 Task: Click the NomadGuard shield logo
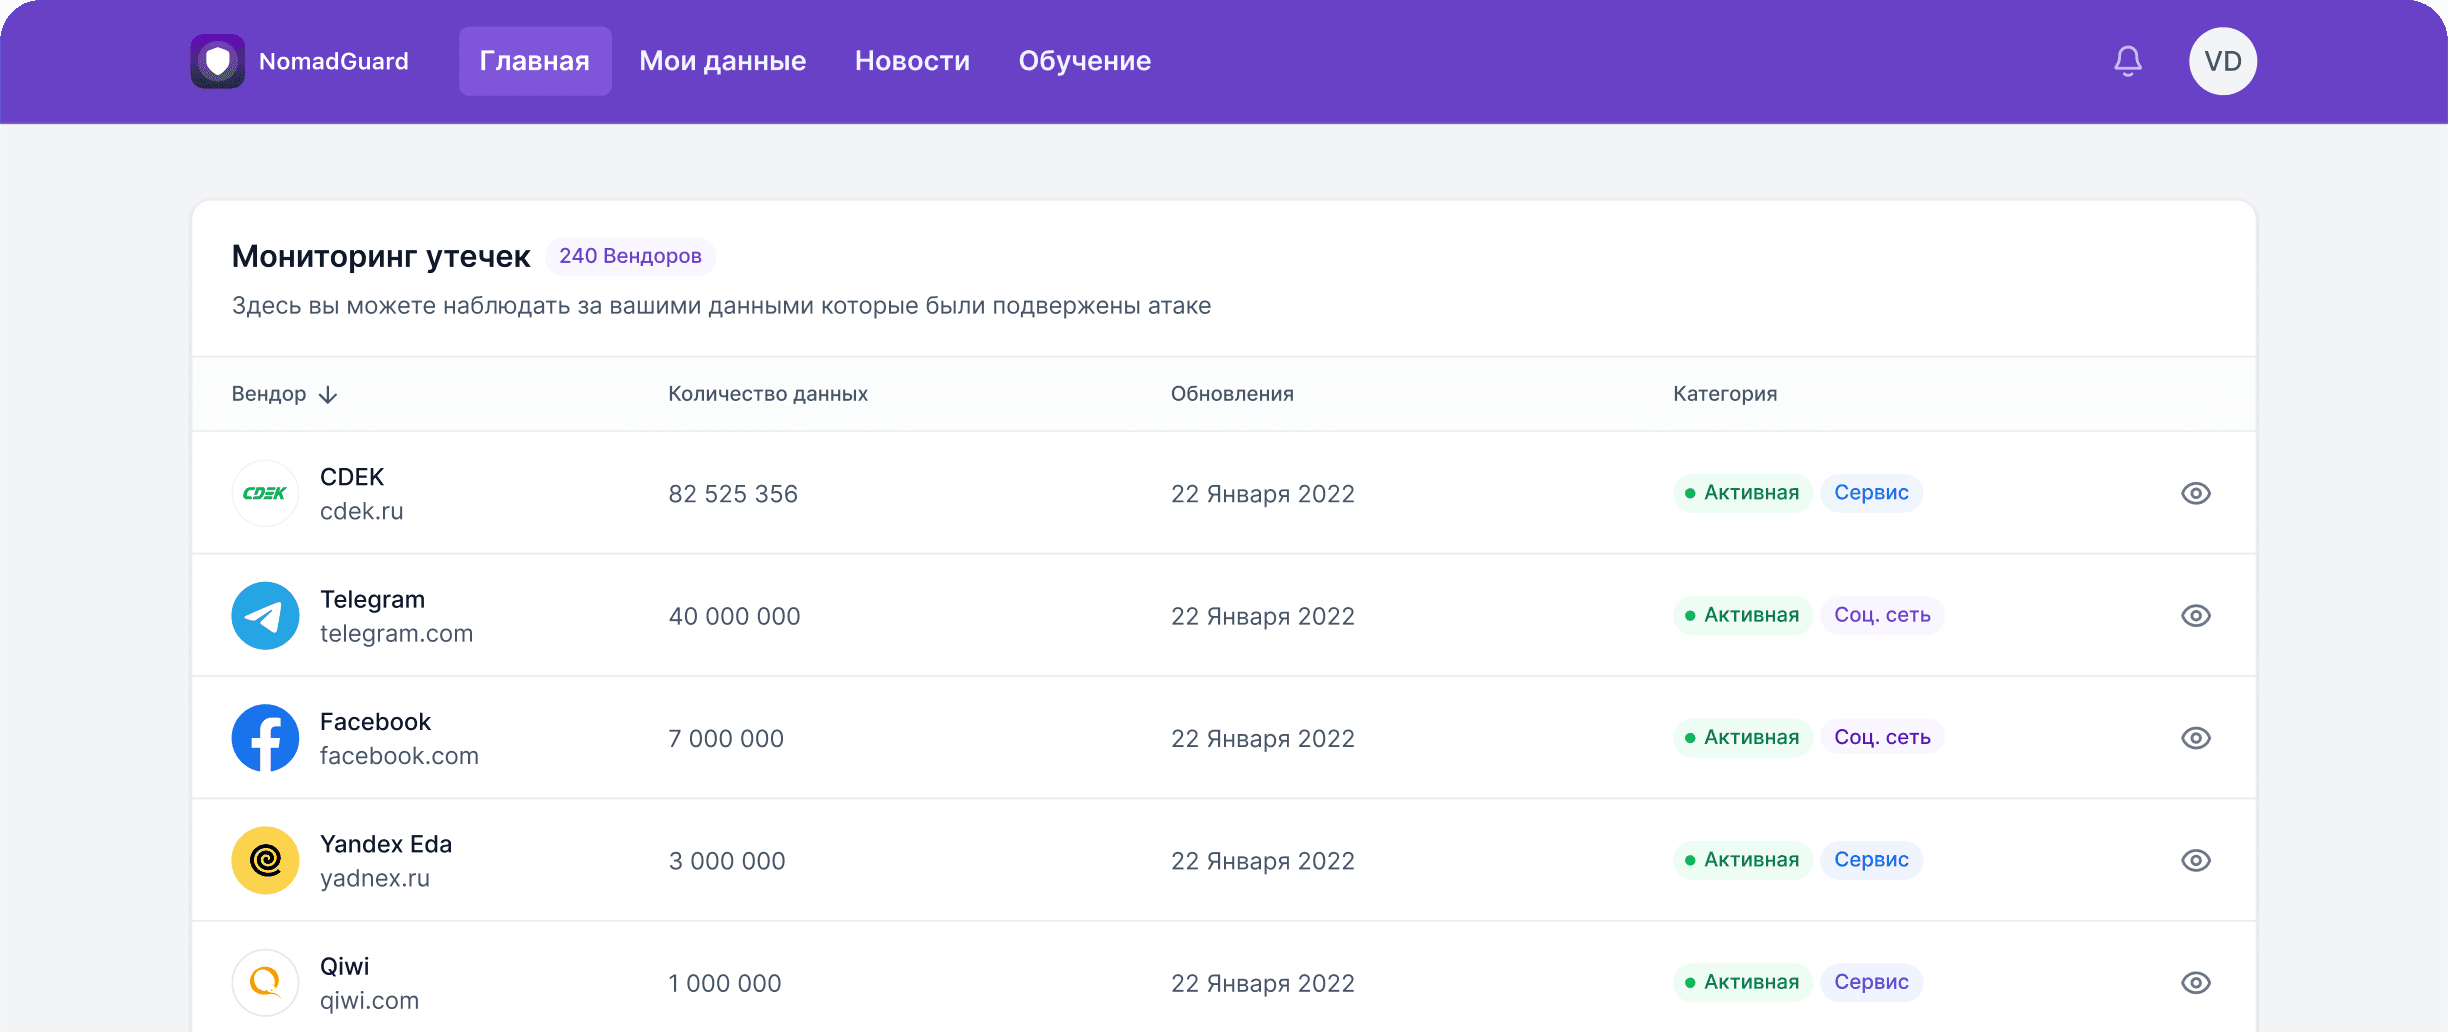tap(217, 61)
